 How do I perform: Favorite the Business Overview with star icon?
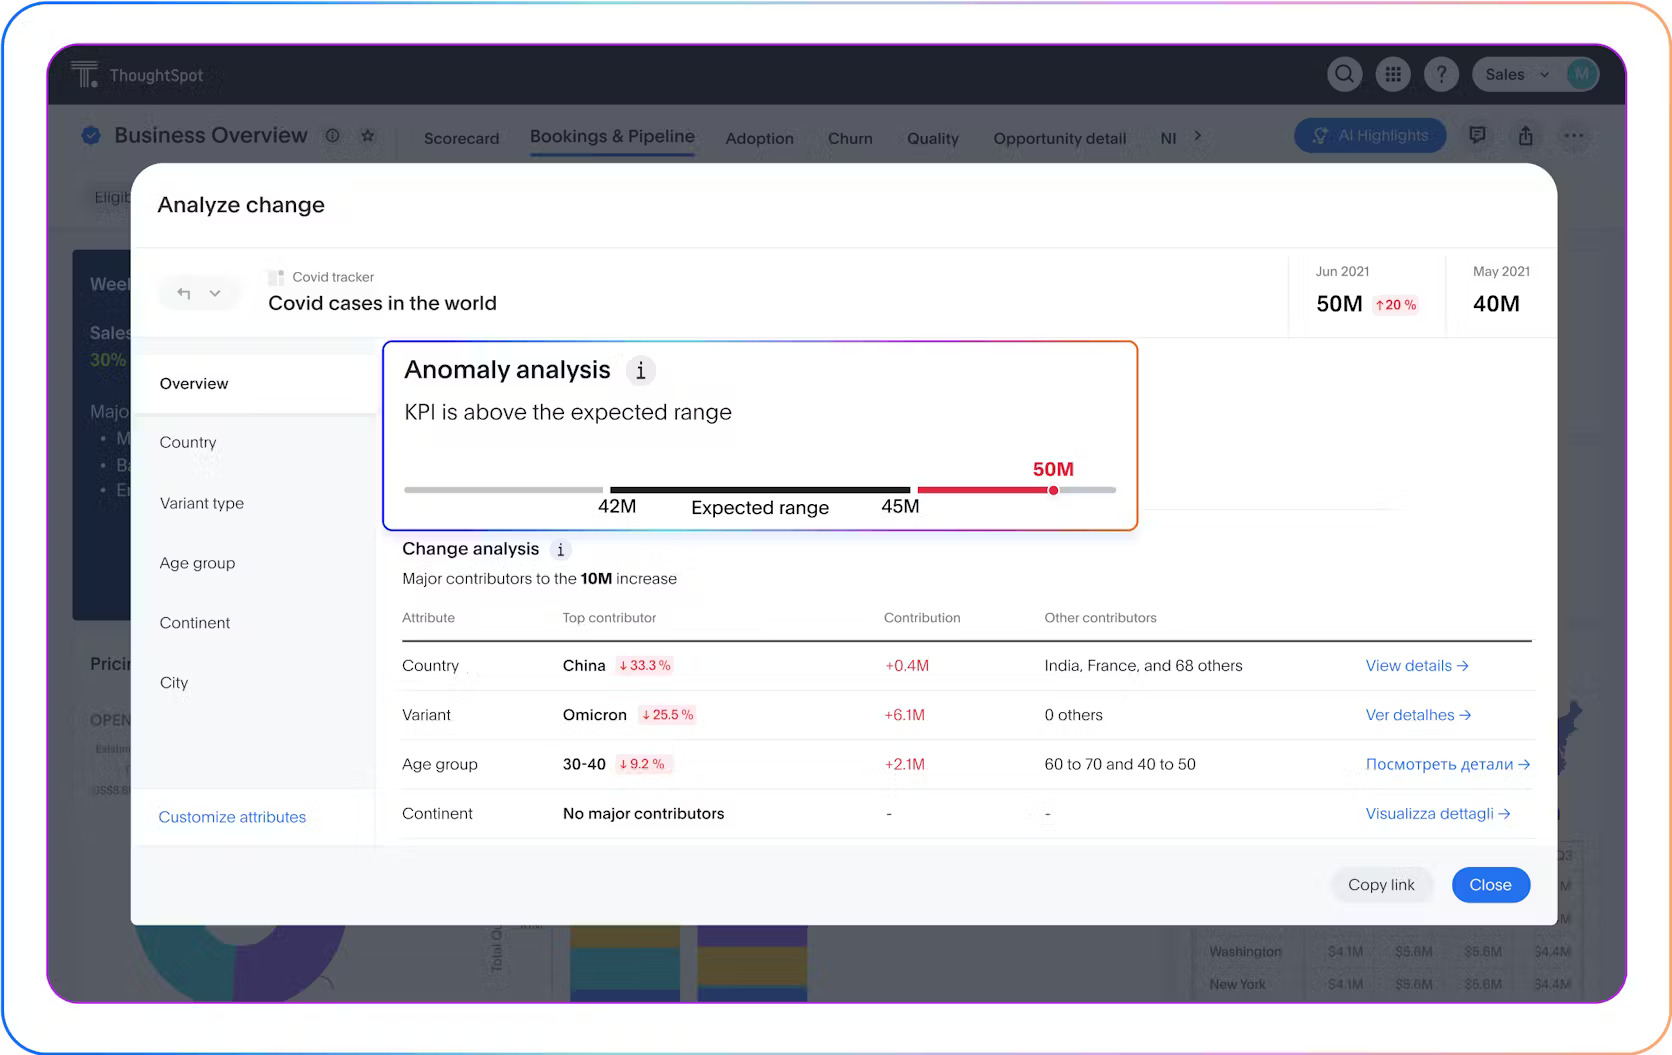pyautogui.click(x=368, y=136)
